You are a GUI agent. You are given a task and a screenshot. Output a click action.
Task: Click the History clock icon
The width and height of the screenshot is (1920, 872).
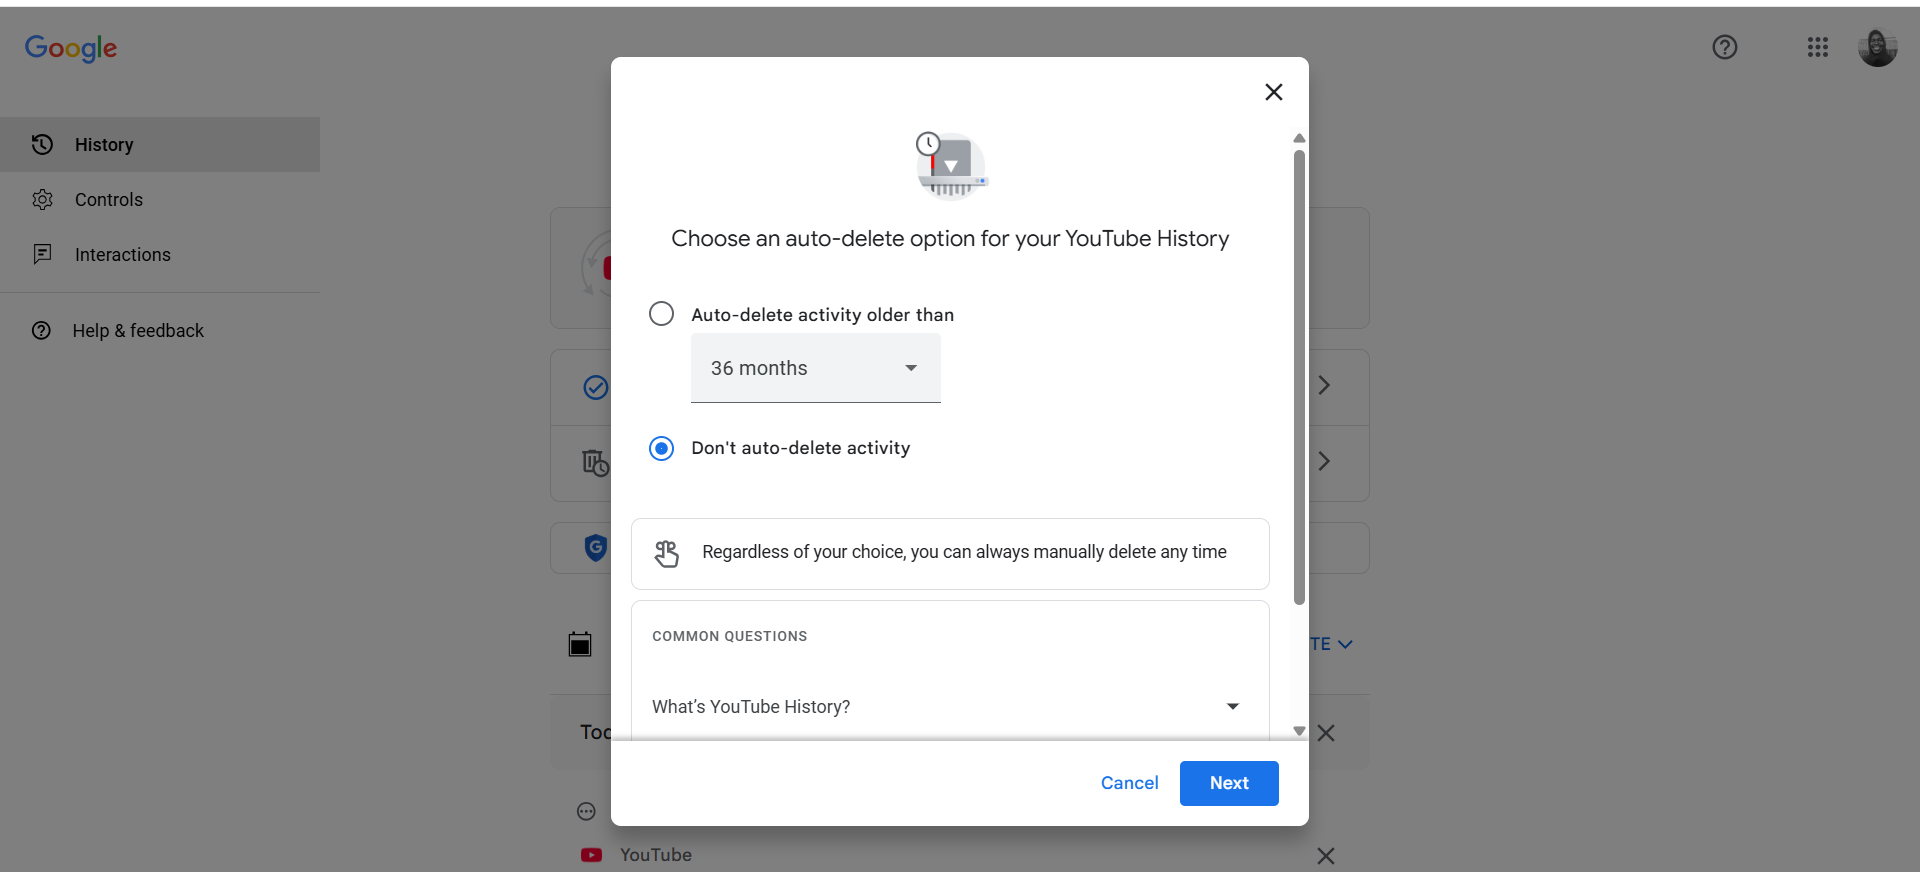point(42,145)
